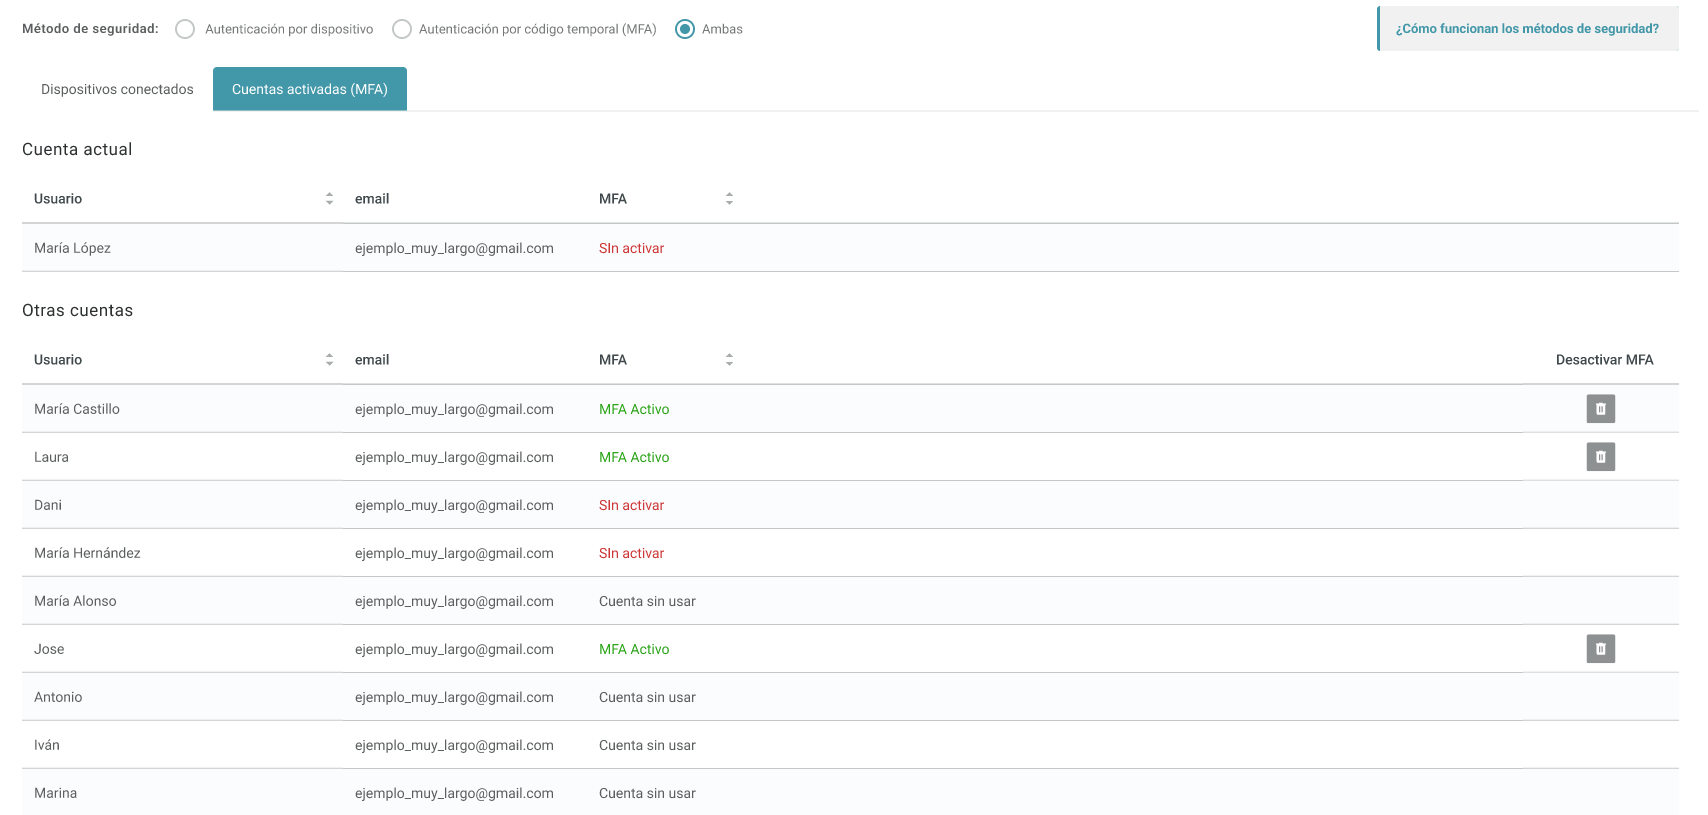Image resolution: width=1708 pixels, height=815 pixels.
Task: Click the 'Sin activar' status for Dani
Action: pyautogui.click(x=631, y=505)
